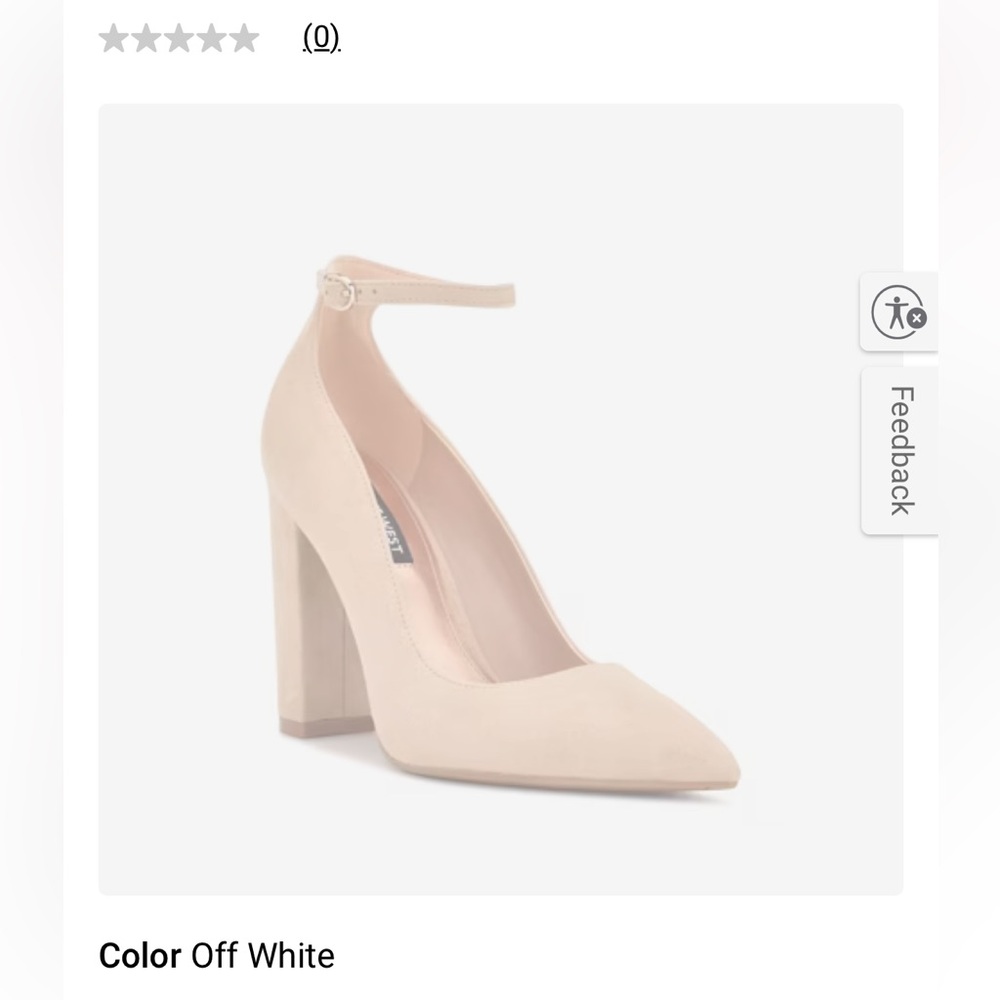
Task: Click the fourth star icon
Action: pos(212,38)
